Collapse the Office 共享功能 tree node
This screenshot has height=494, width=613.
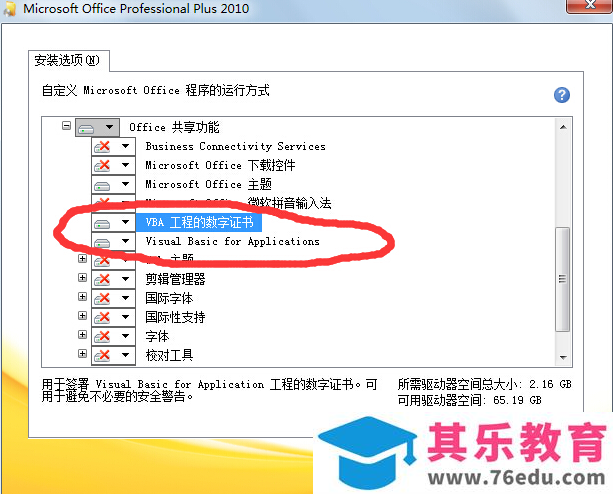click(66, 126)
